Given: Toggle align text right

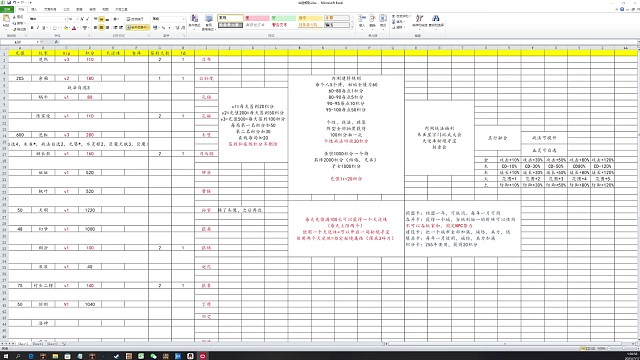Looking at the screenshot, I should 107,28.
